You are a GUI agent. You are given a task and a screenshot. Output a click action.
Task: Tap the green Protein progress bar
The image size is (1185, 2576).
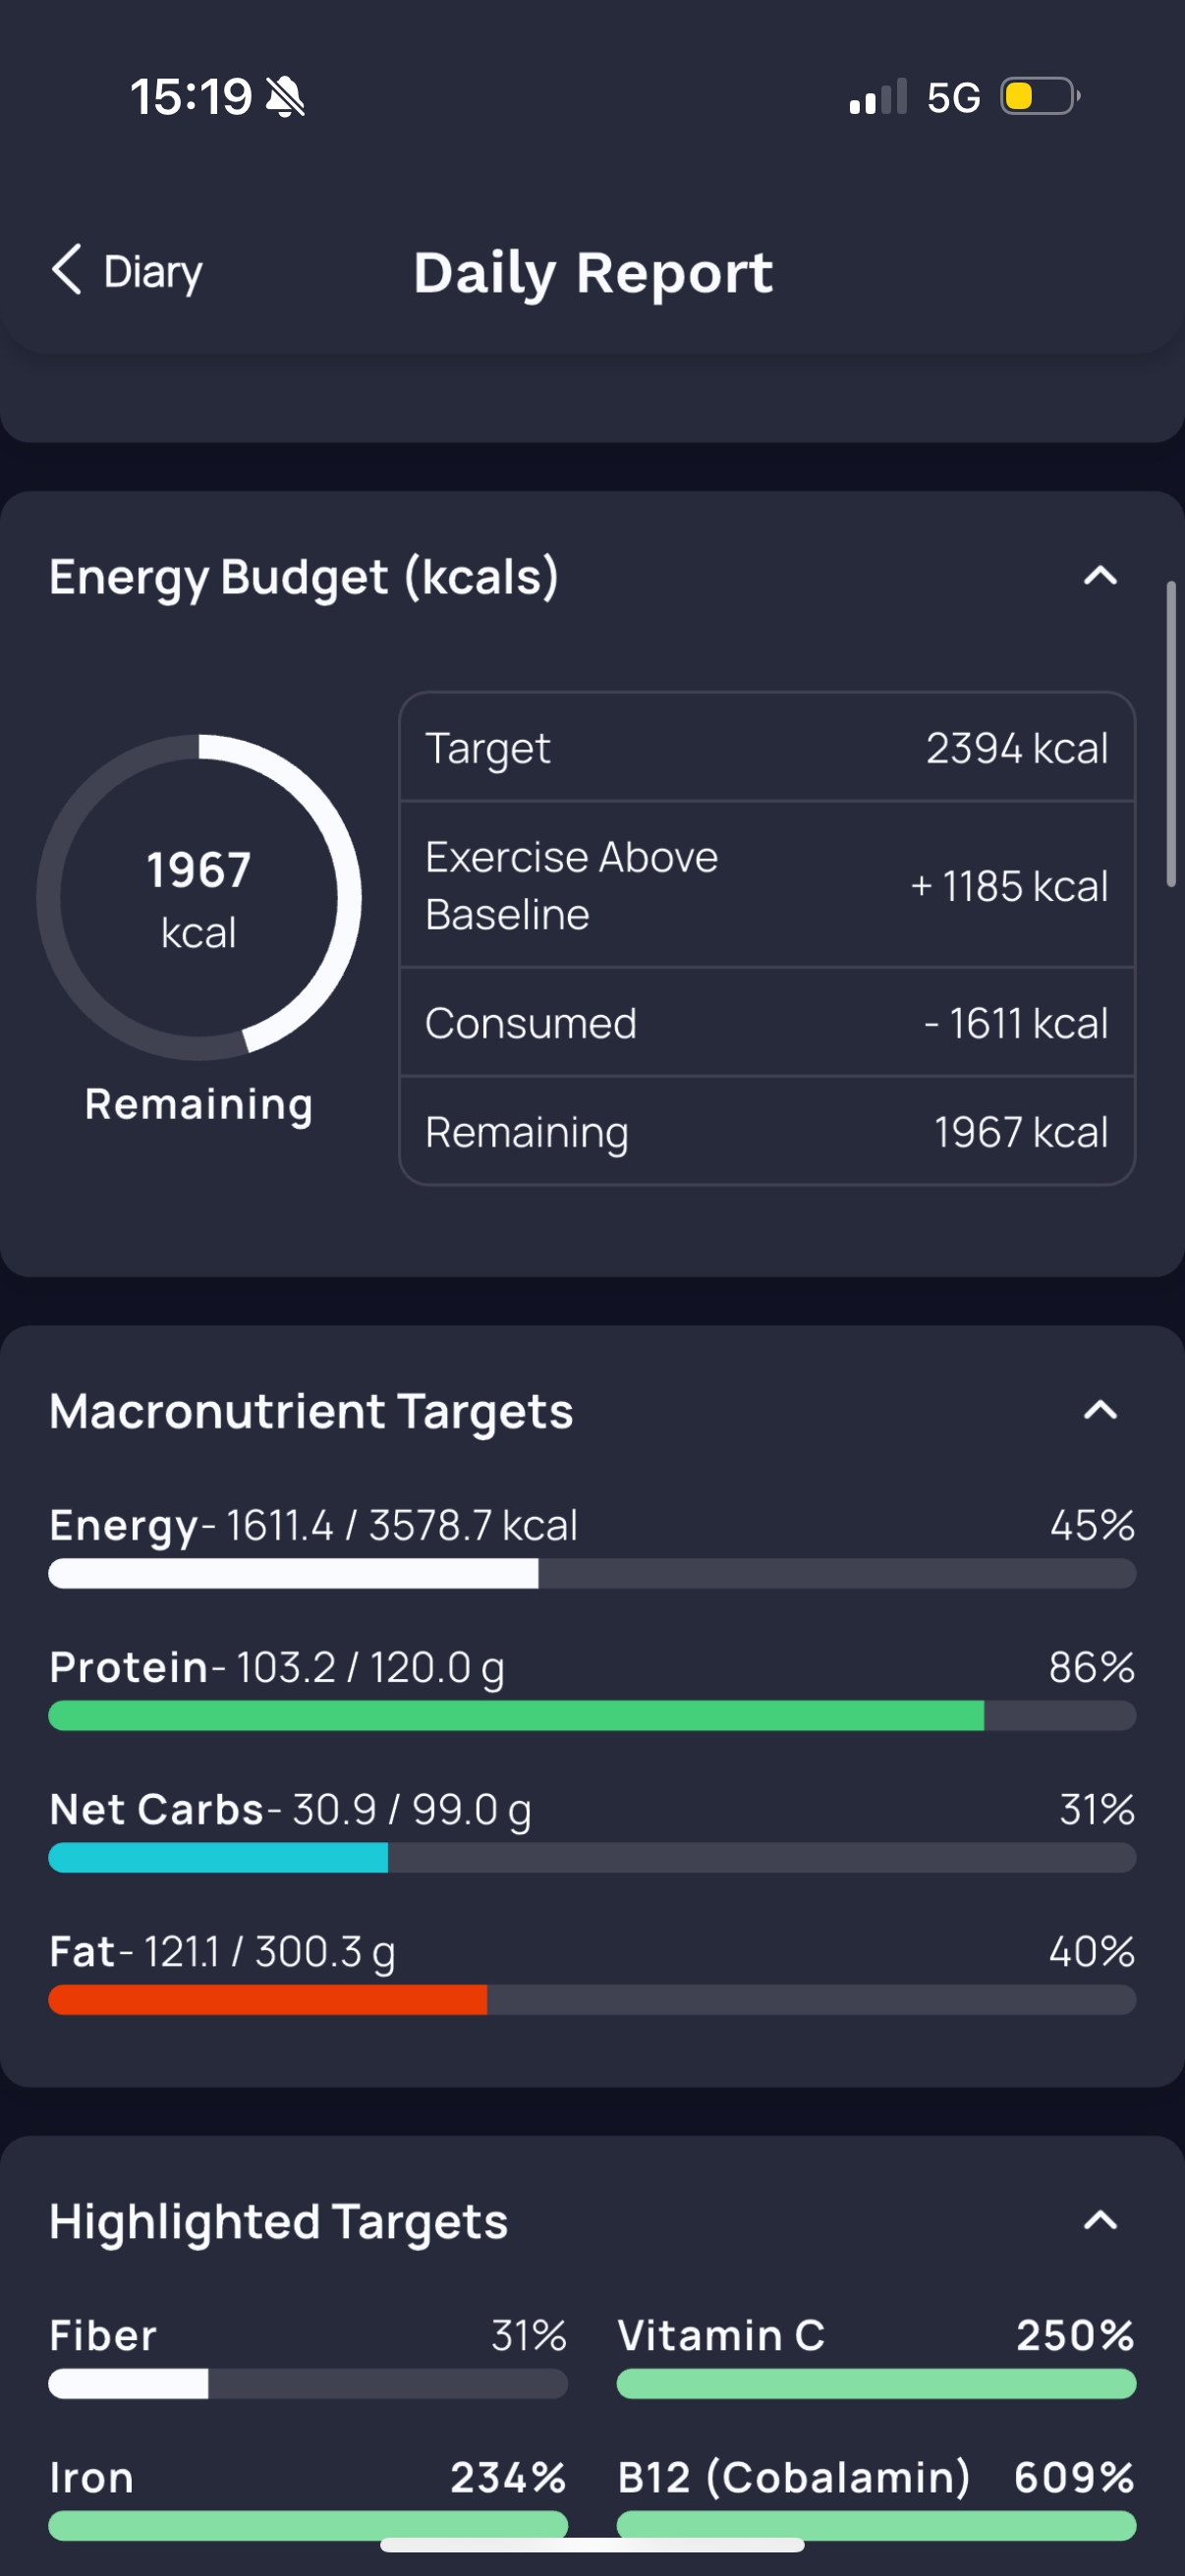[x=592, y=1715]
